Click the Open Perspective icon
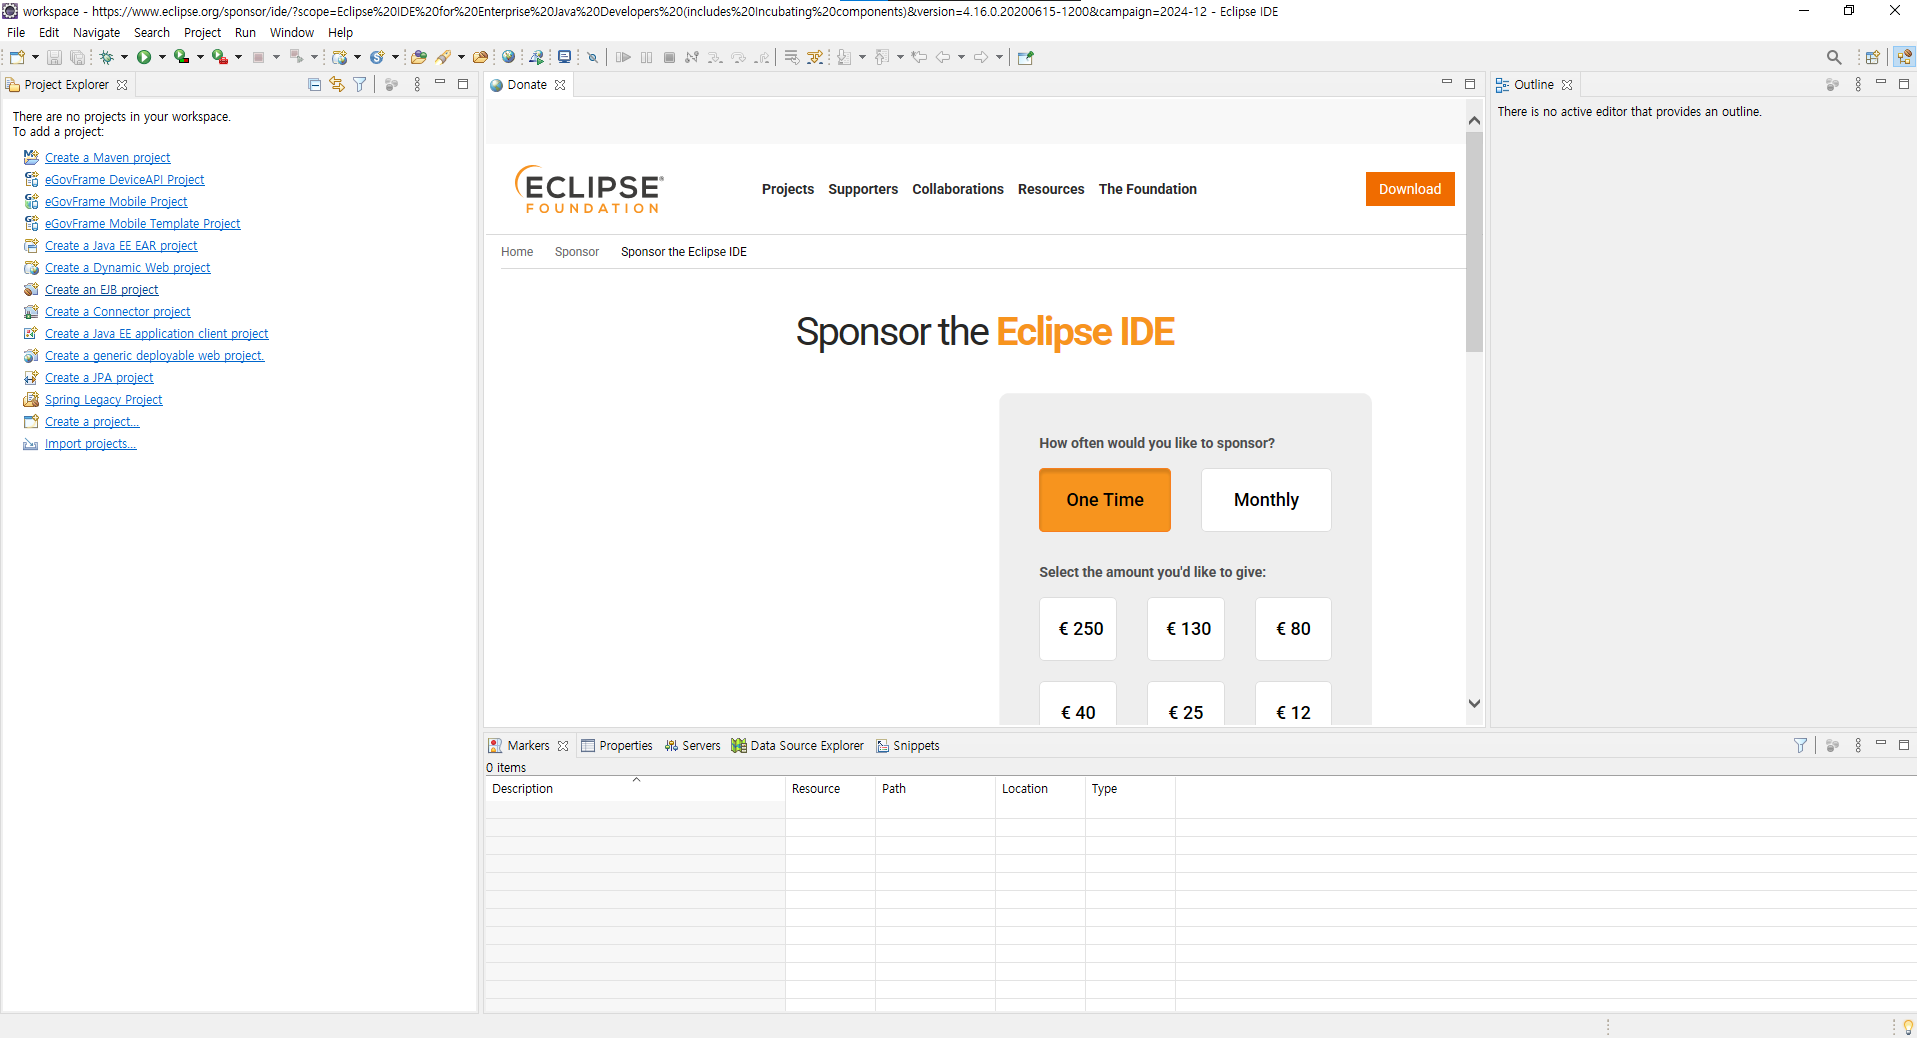Image resolution: width=1917 pixels, height=1038 pixels. (1873, 57)
